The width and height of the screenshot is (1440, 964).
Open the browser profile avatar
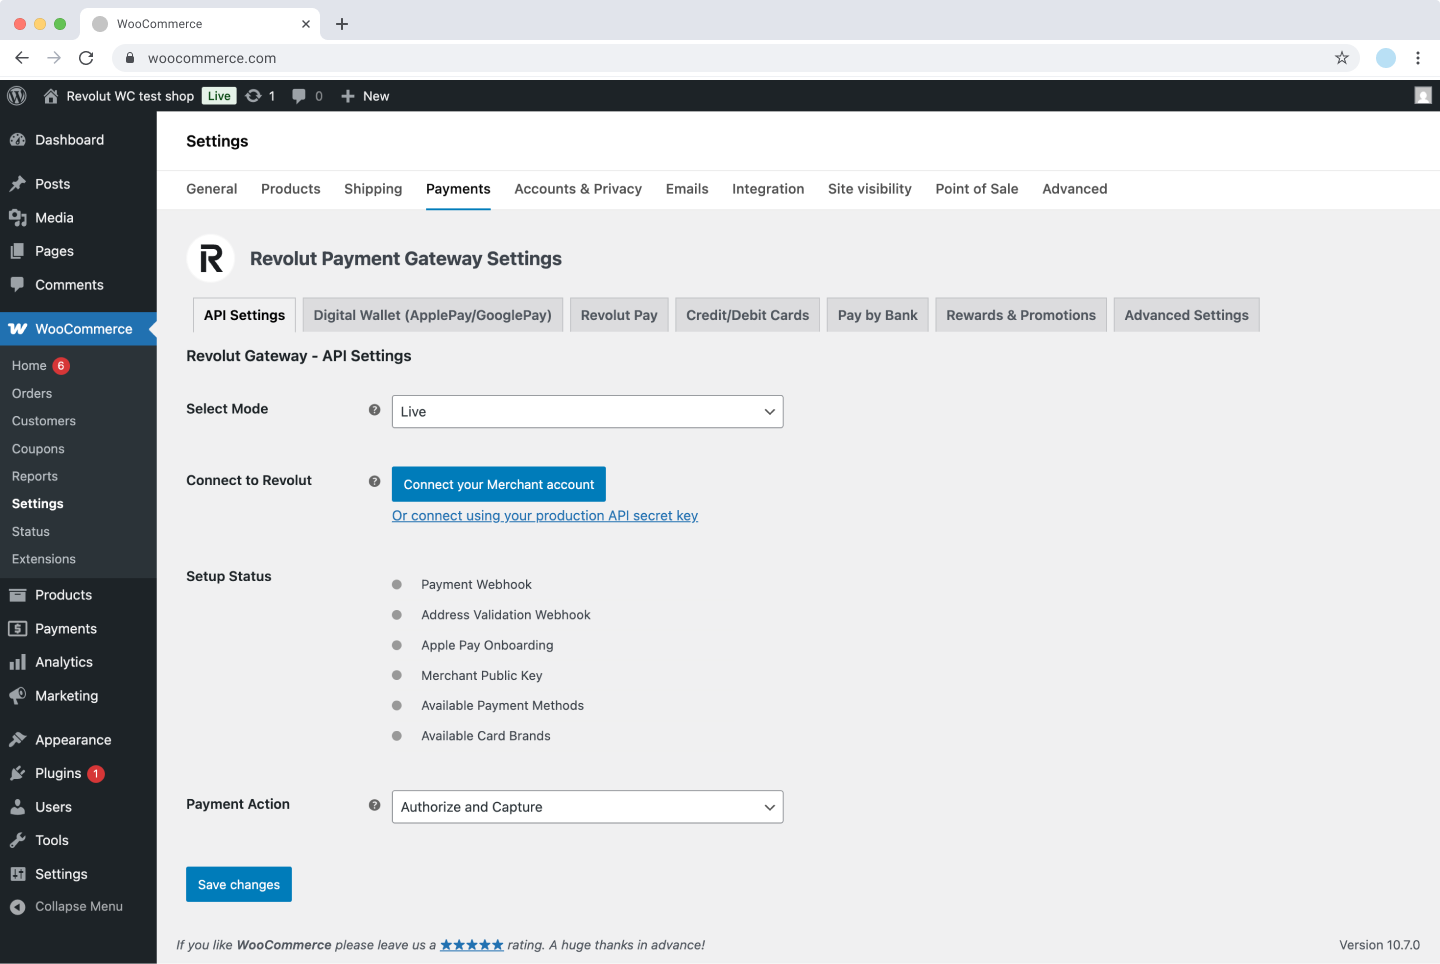(1386, 58)
